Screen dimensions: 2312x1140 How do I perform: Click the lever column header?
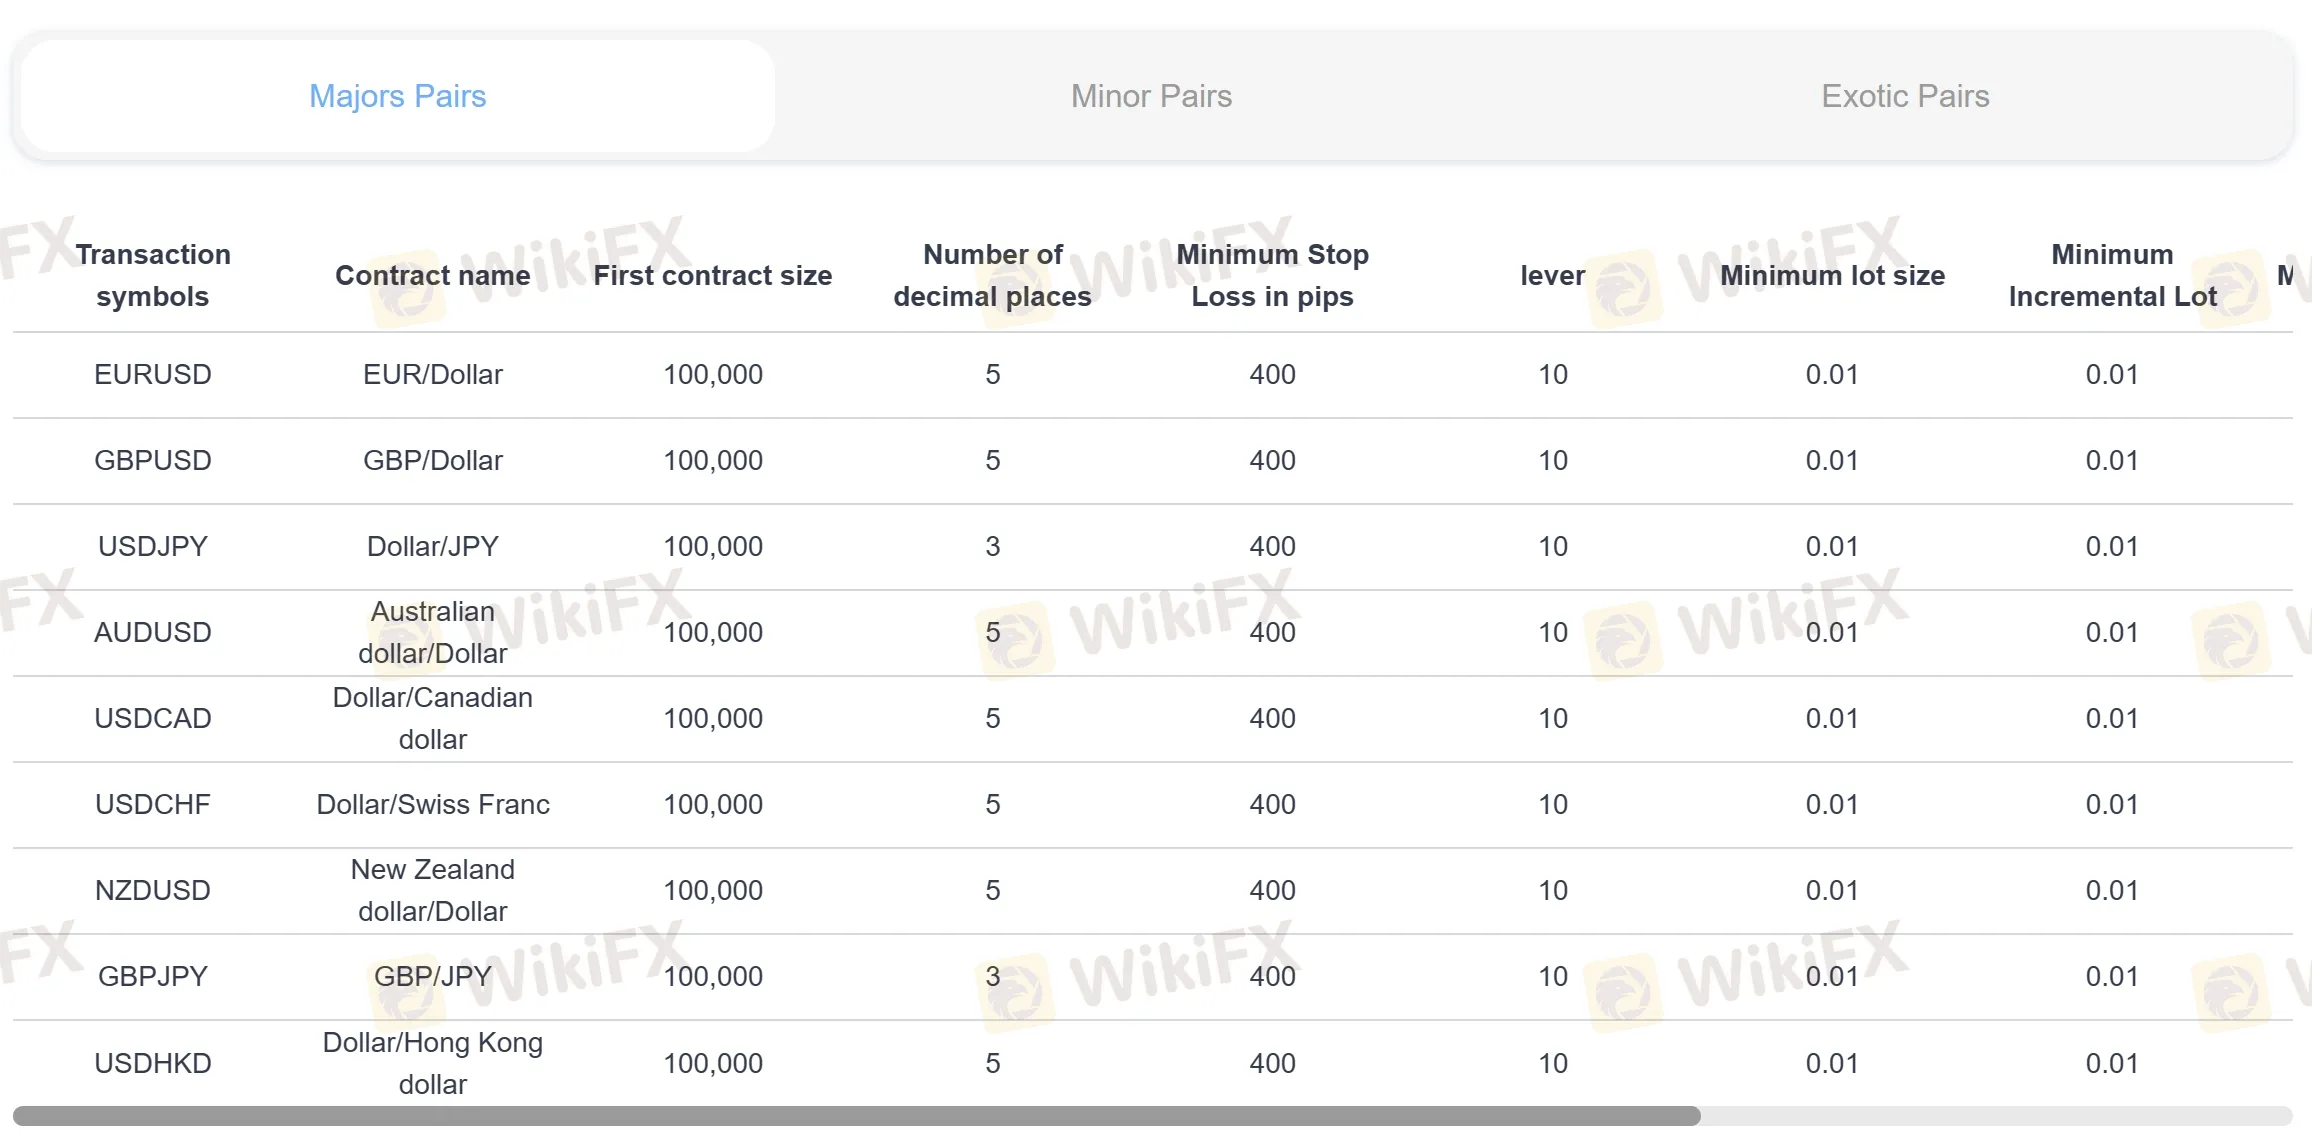pos(1551,275)
